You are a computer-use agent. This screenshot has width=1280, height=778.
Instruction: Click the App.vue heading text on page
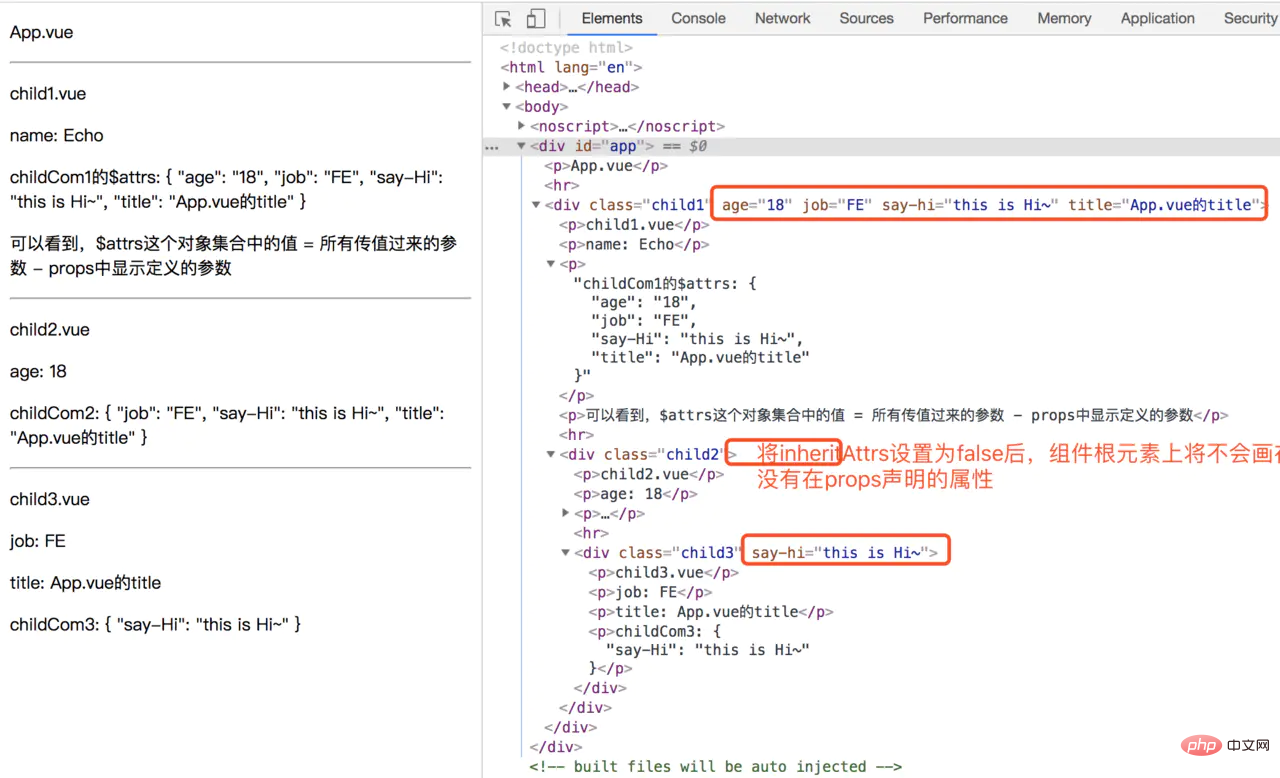41,33
